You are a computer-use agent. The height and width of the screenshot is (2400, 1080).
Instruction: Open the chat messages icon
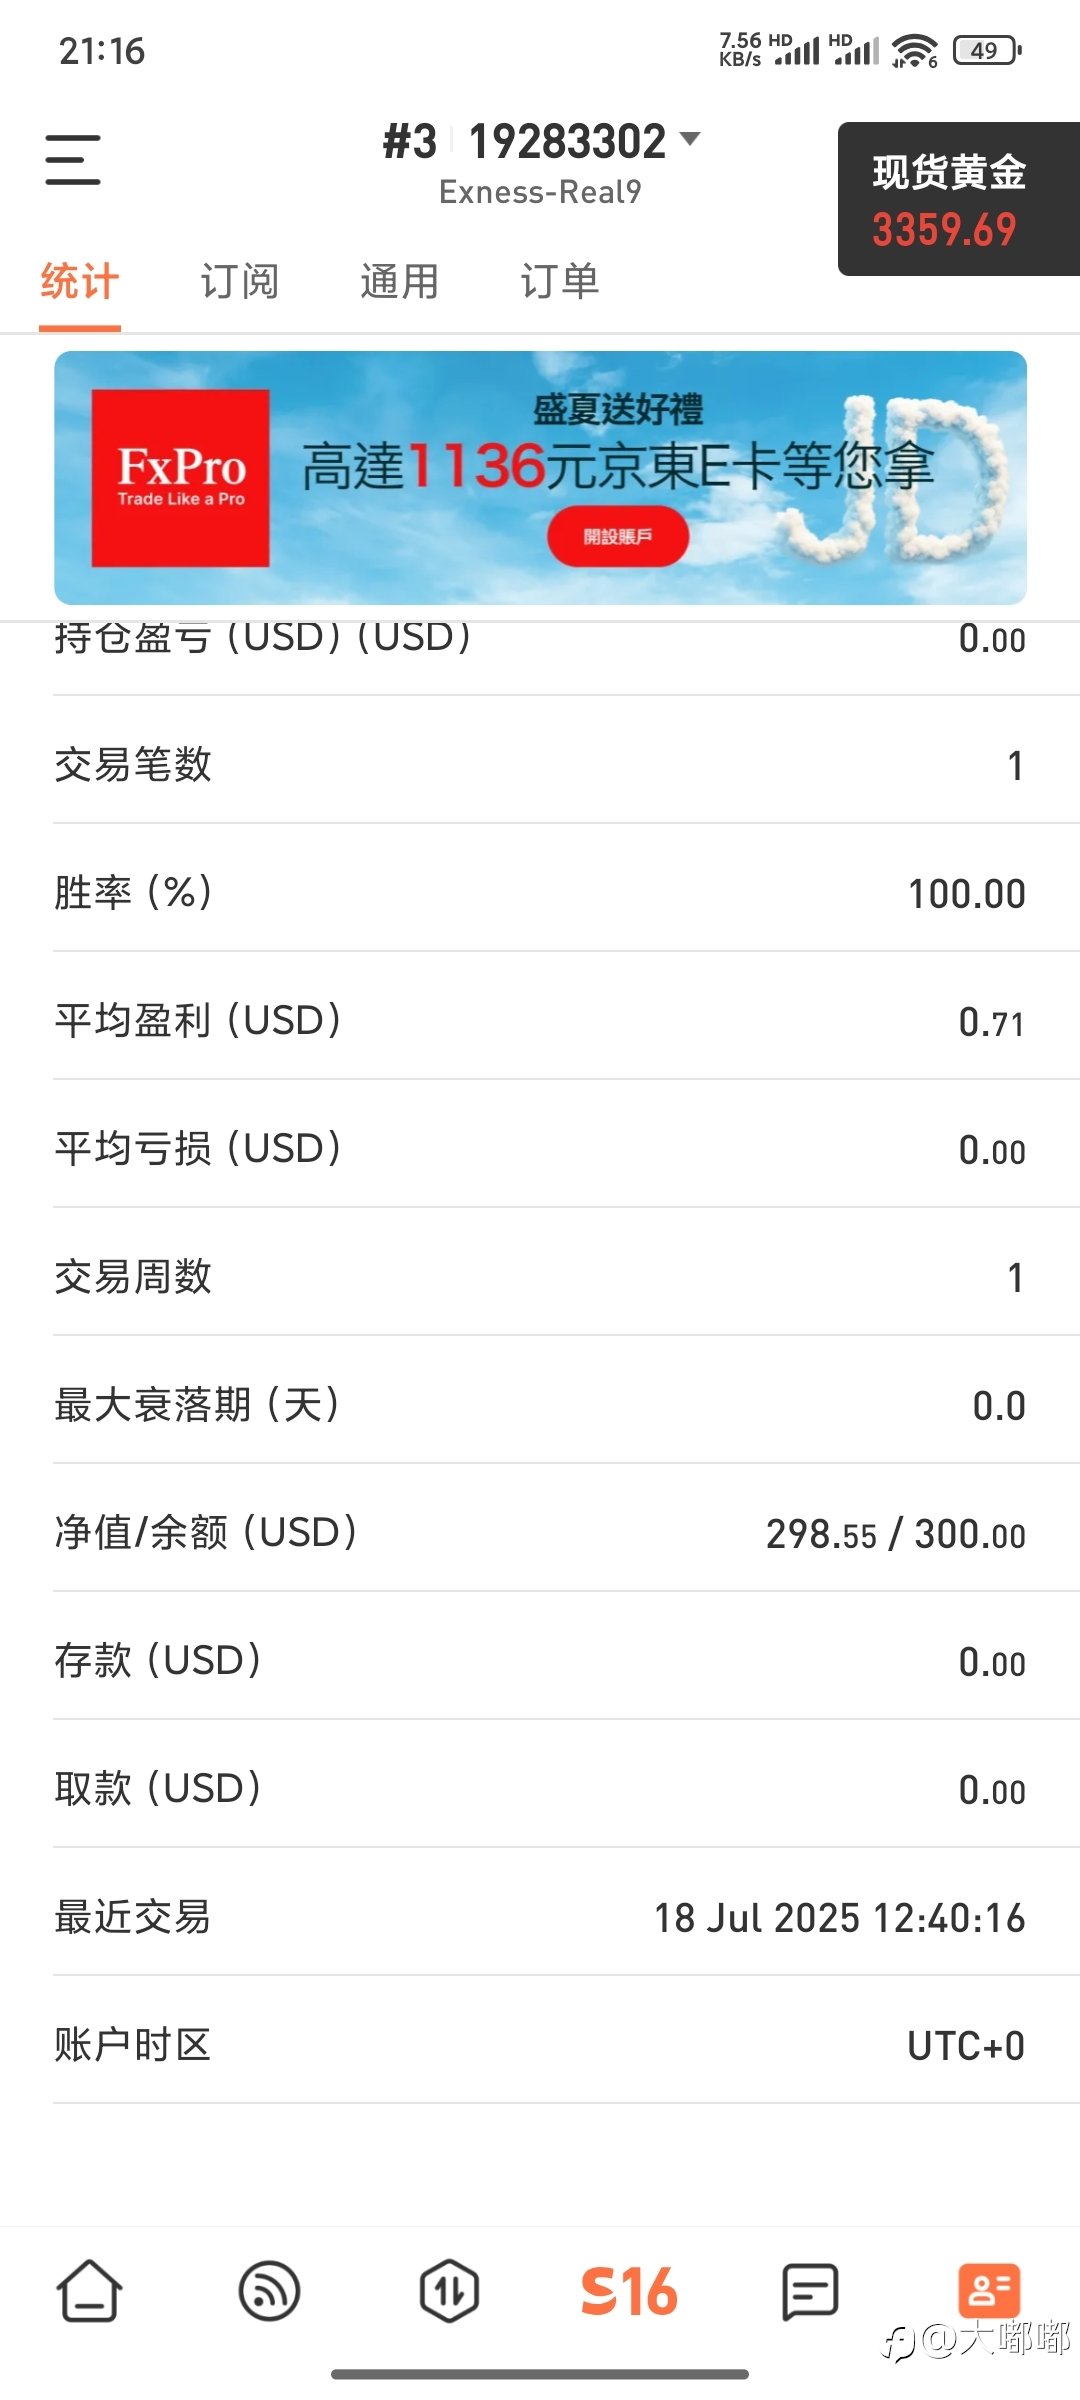point(809,2291)
